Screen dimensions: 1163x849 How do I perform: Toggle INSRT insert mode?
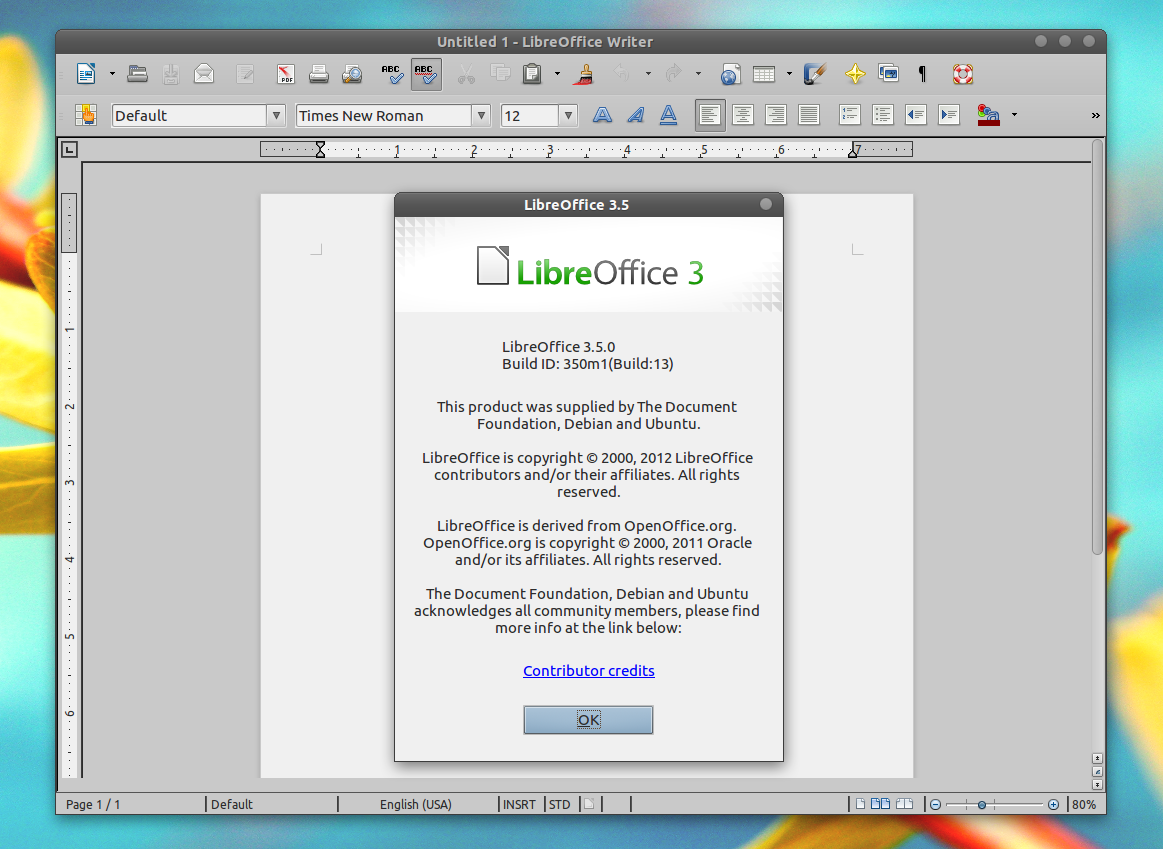(x=519, y=804)
